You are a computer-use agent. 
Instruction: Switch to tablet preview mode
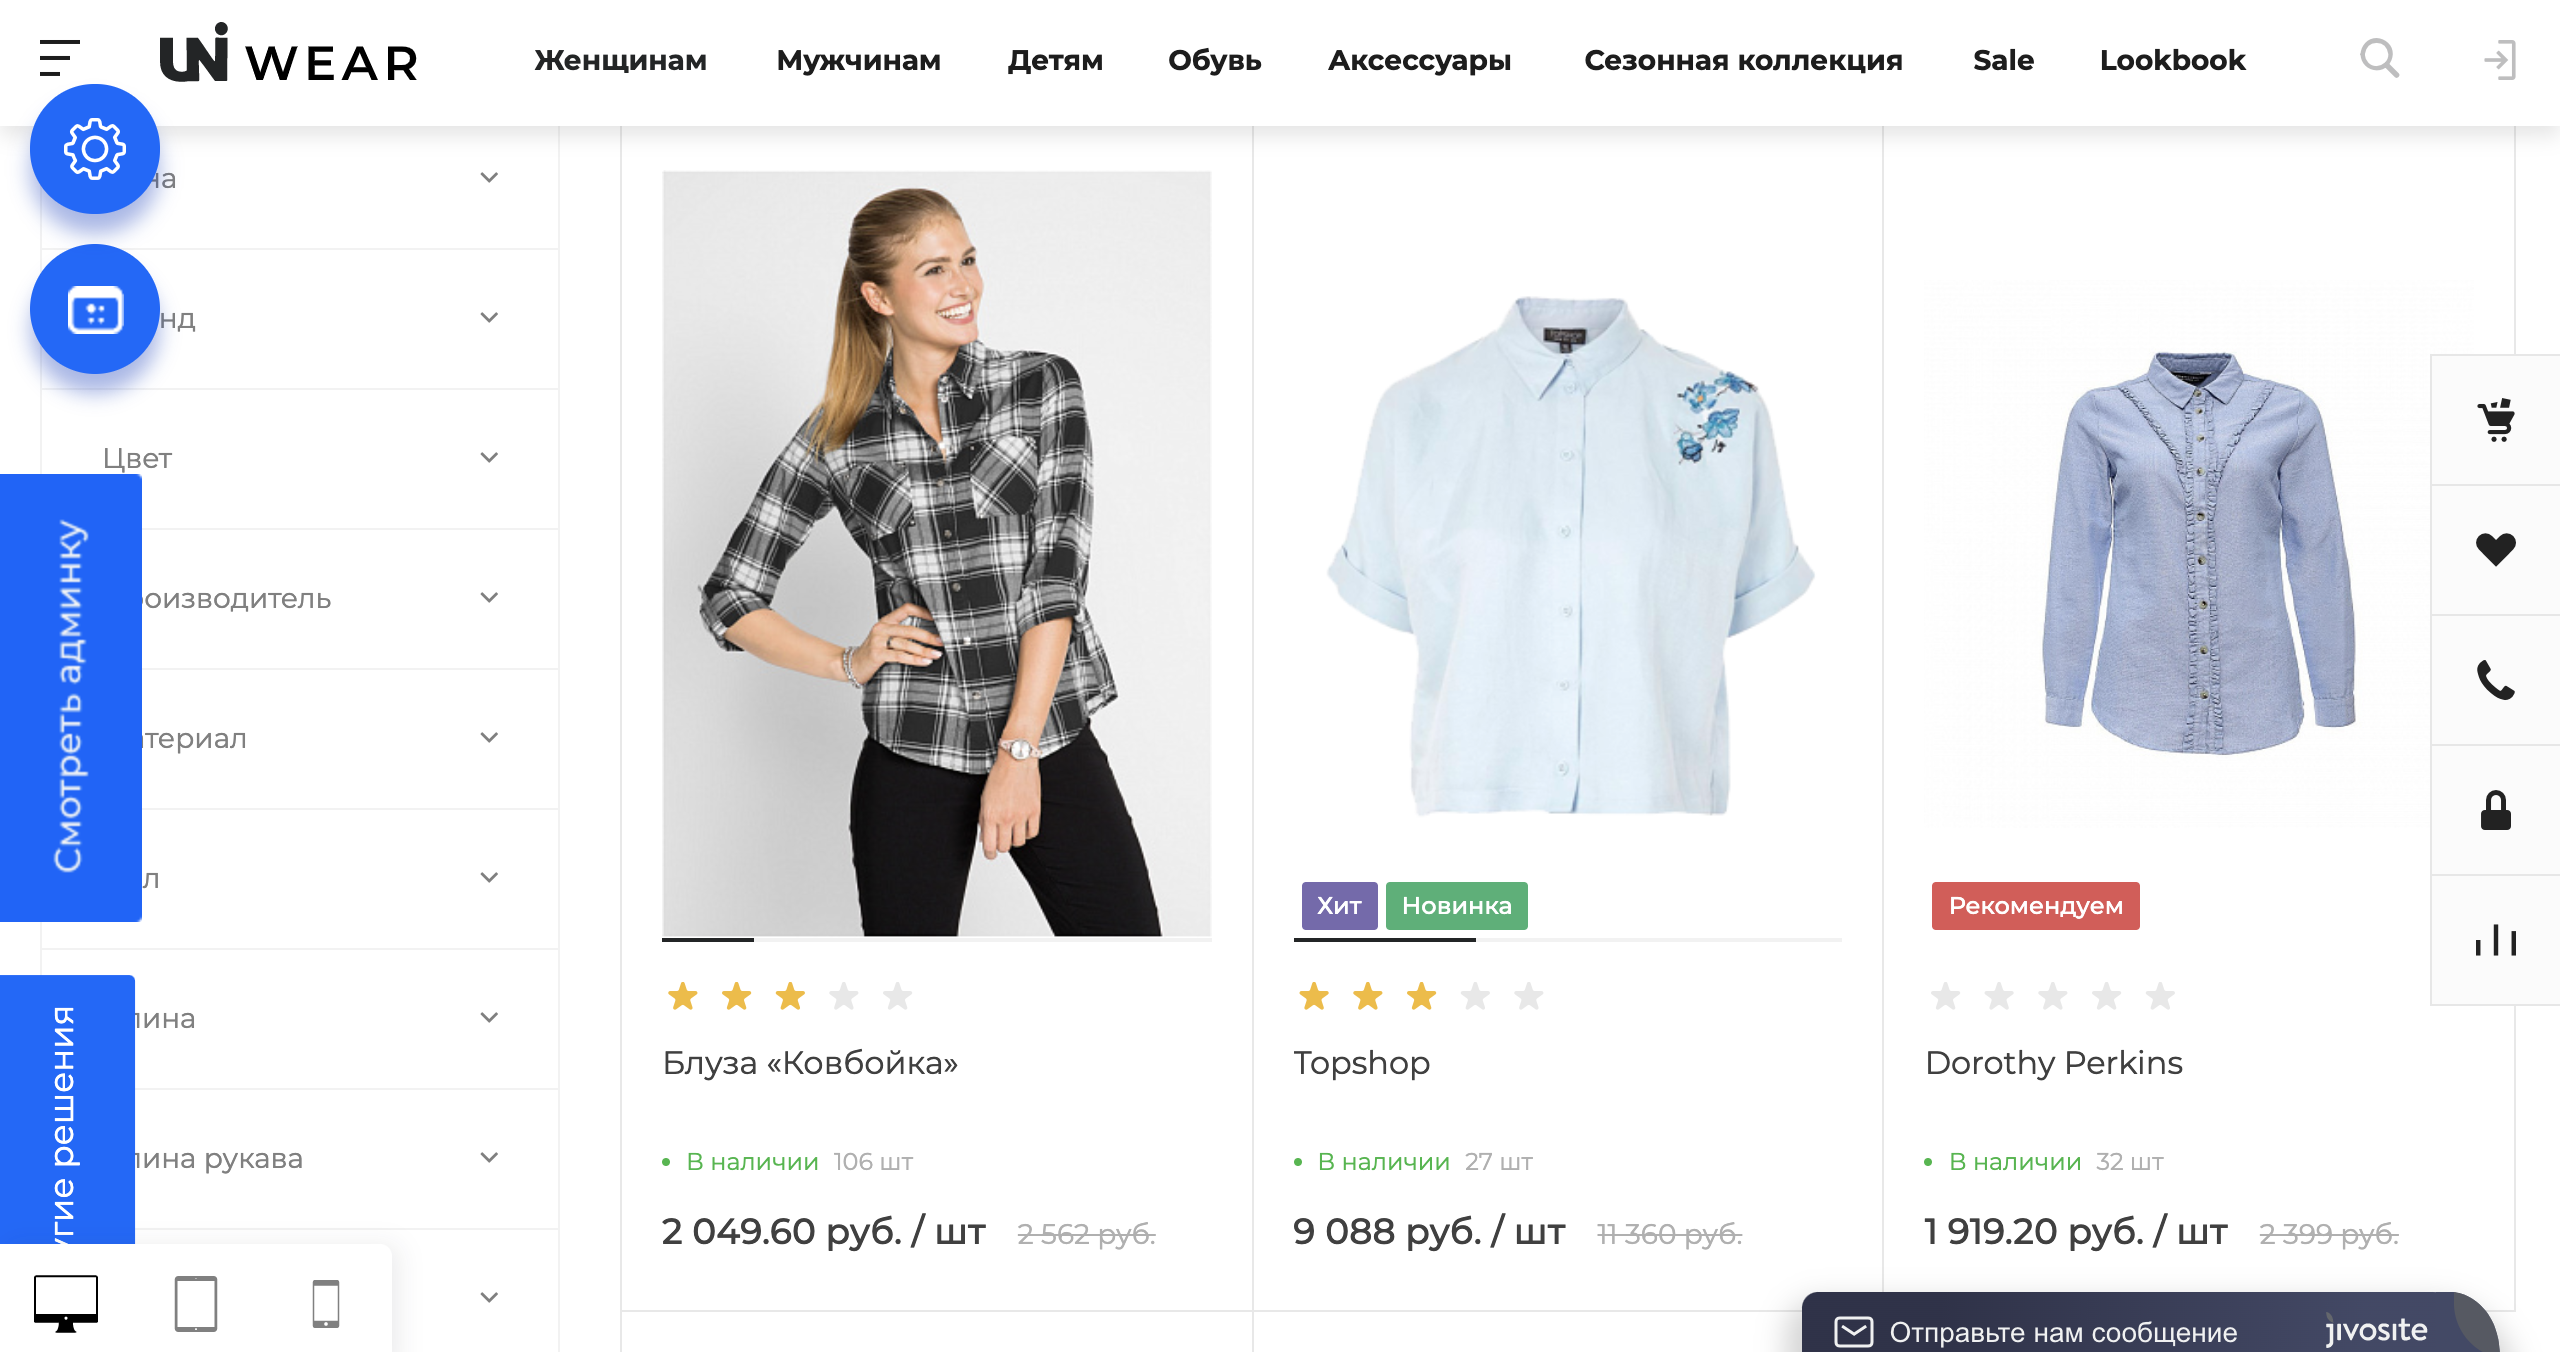[x=196, y=1302]
